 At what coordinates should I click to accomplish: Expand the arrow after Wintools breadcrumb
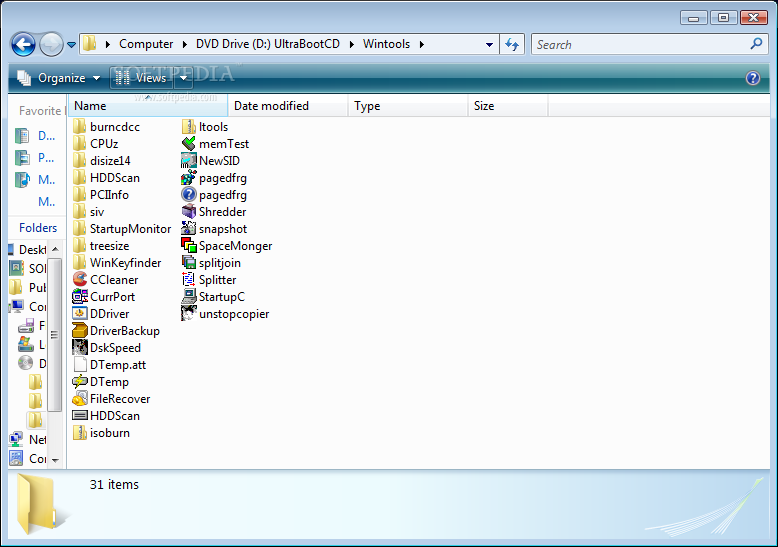coord(422,44)
